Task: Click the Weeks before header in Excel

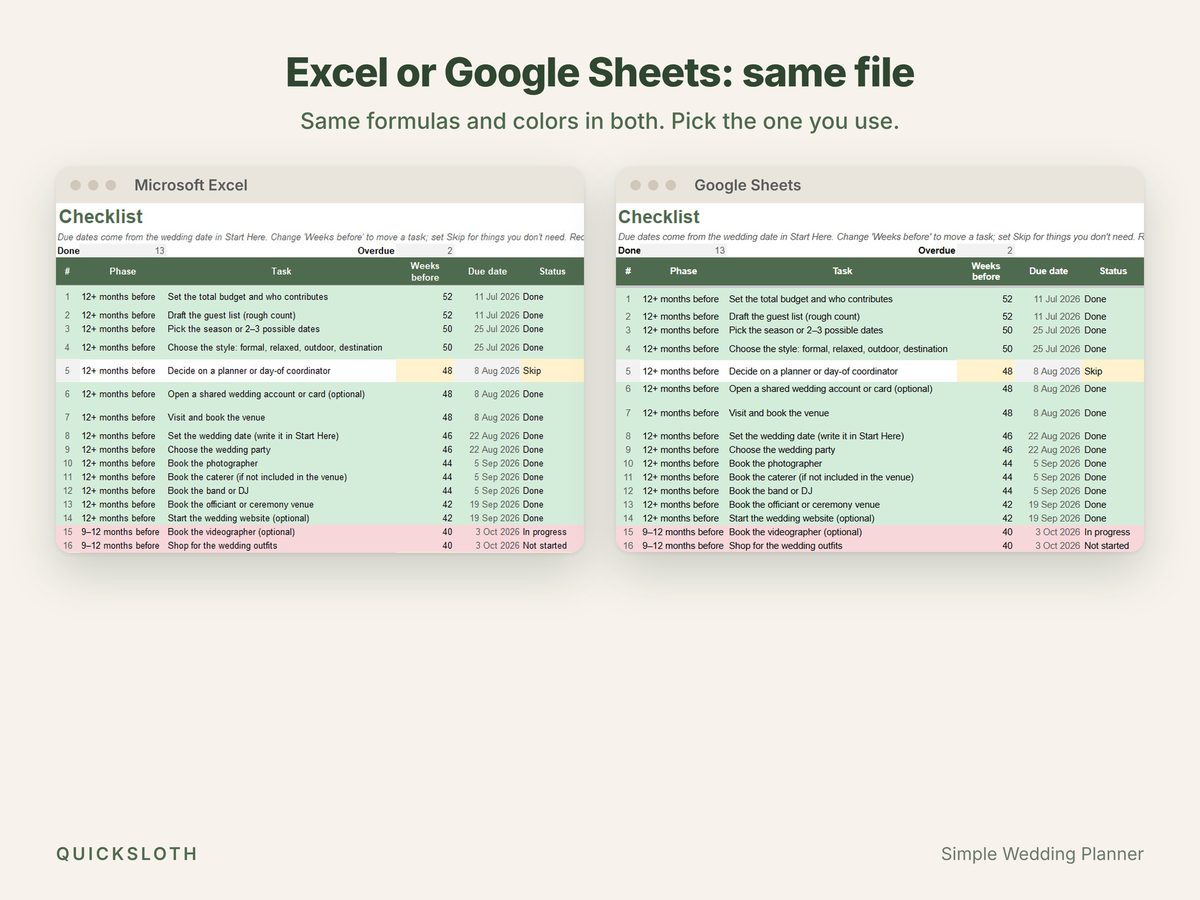Action: click(425, 271)
